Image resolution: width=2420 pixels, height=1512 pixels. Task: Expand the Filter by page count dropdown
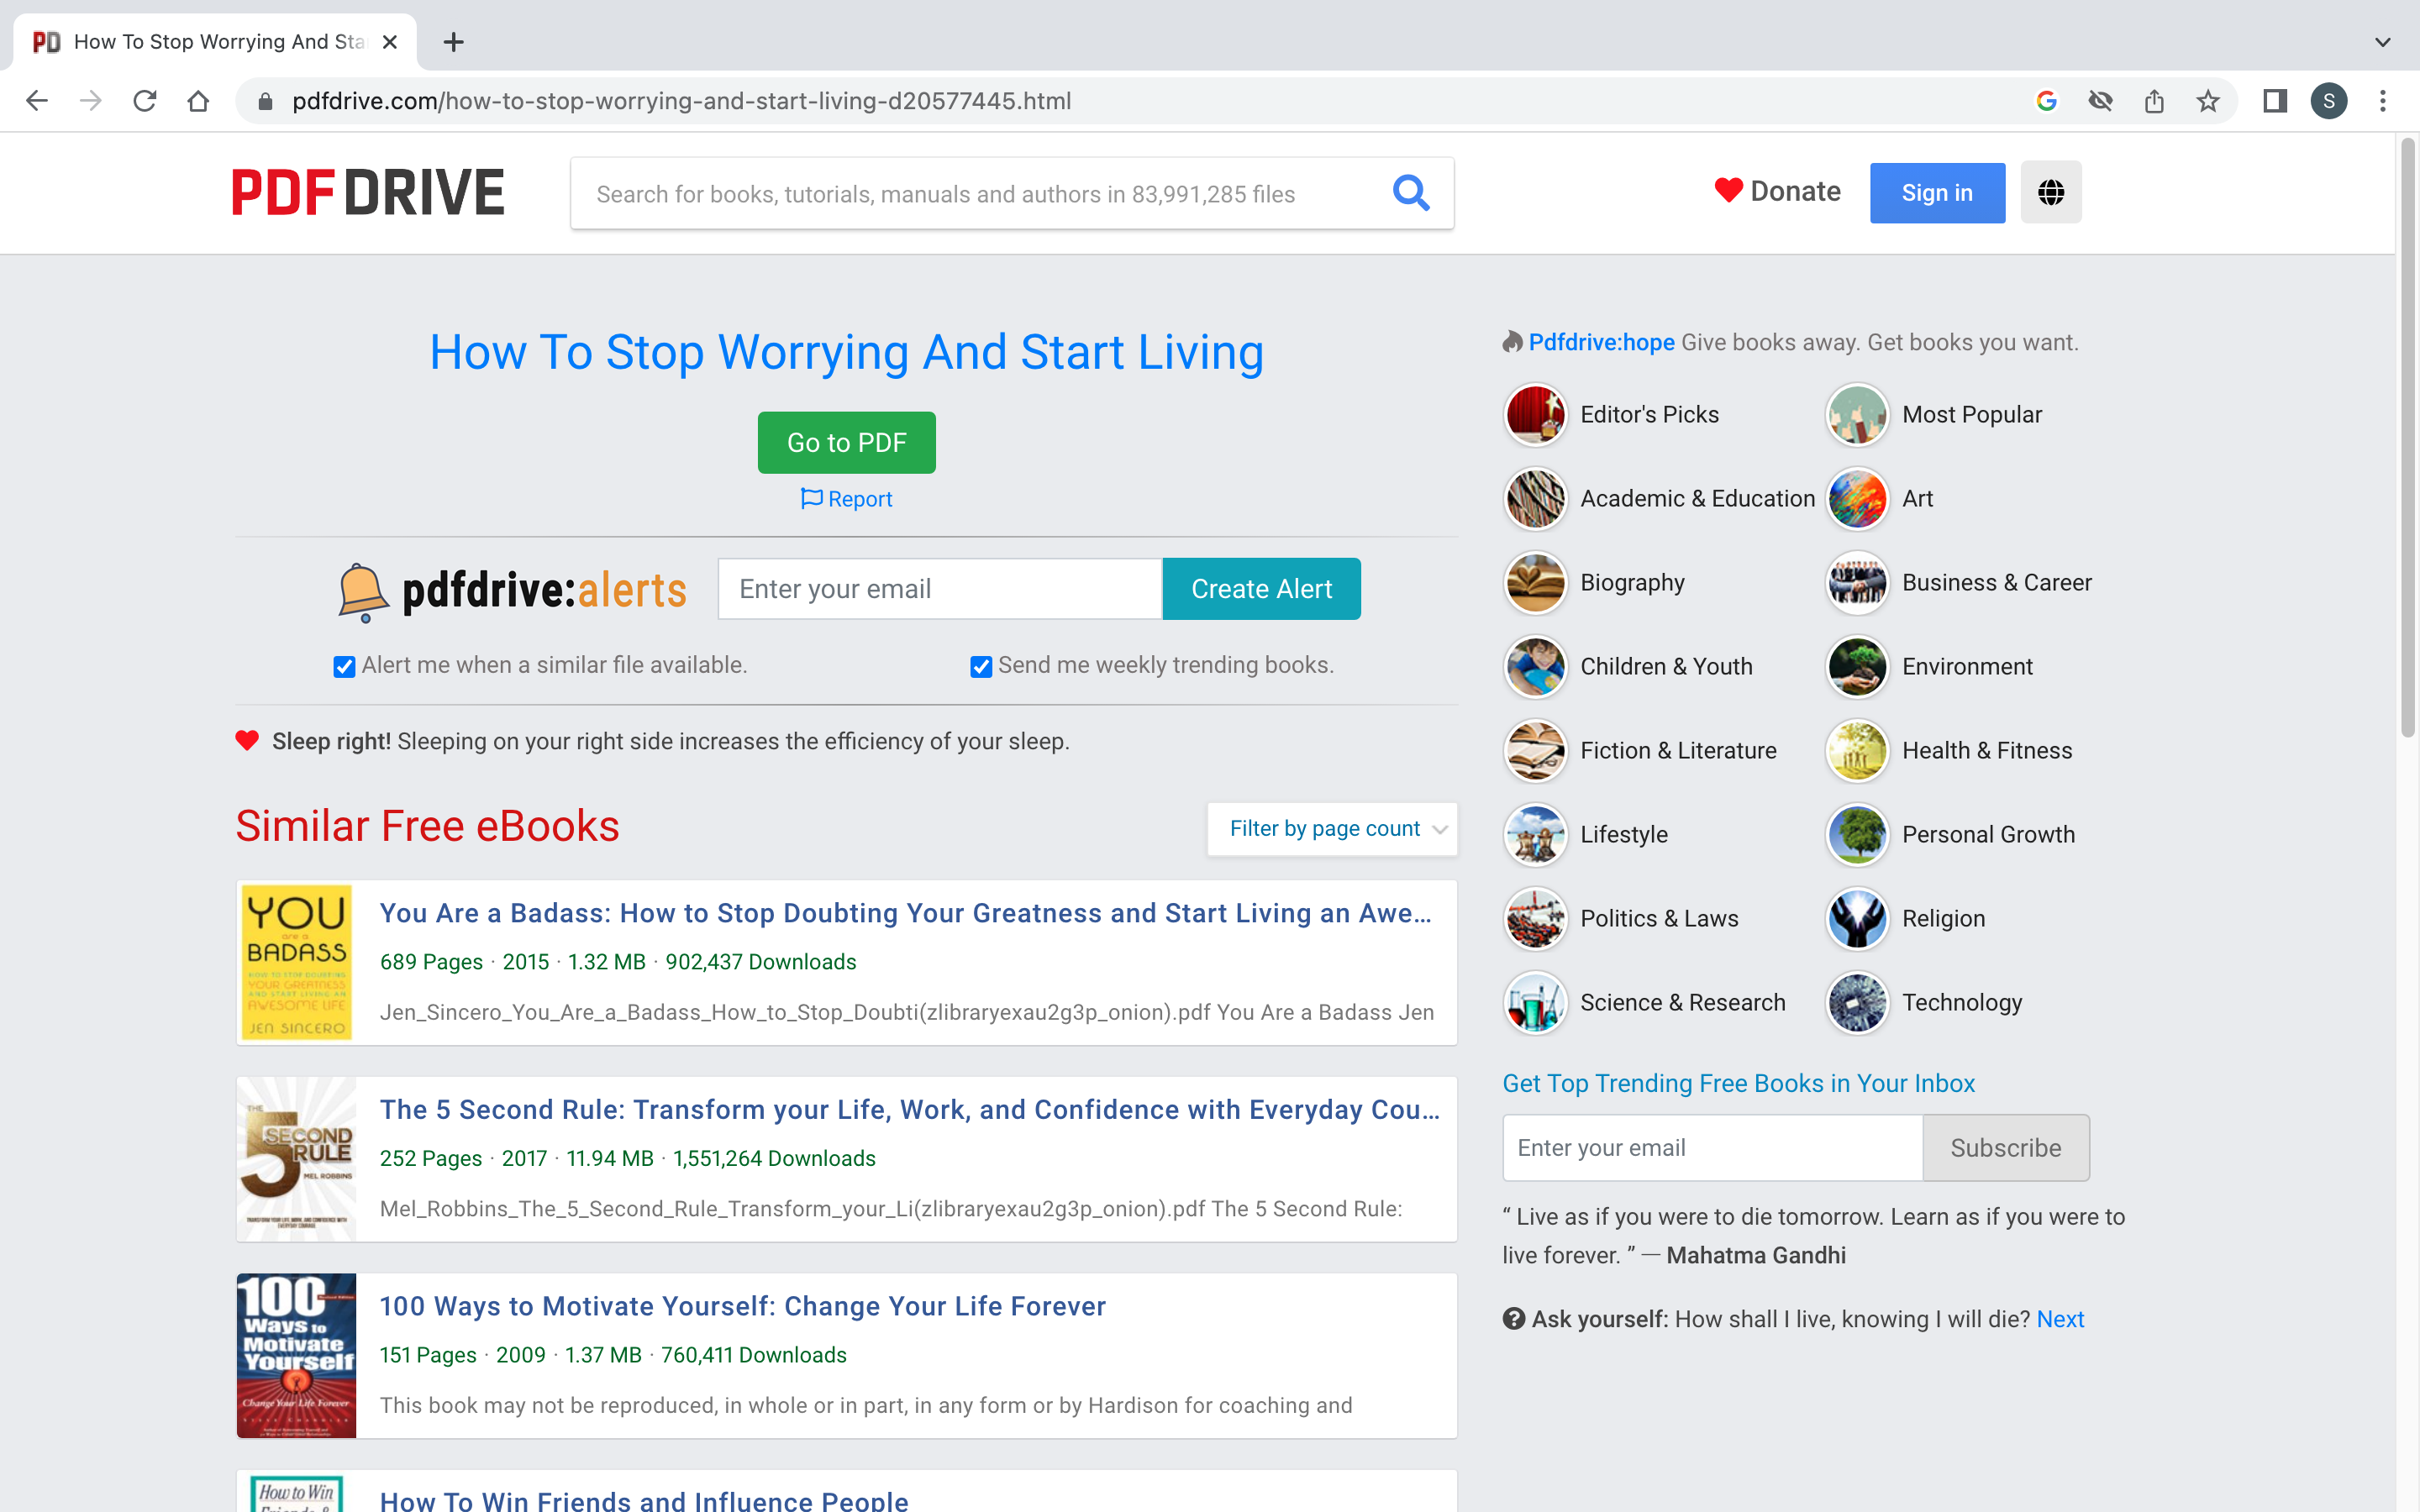pos(1331,829)
